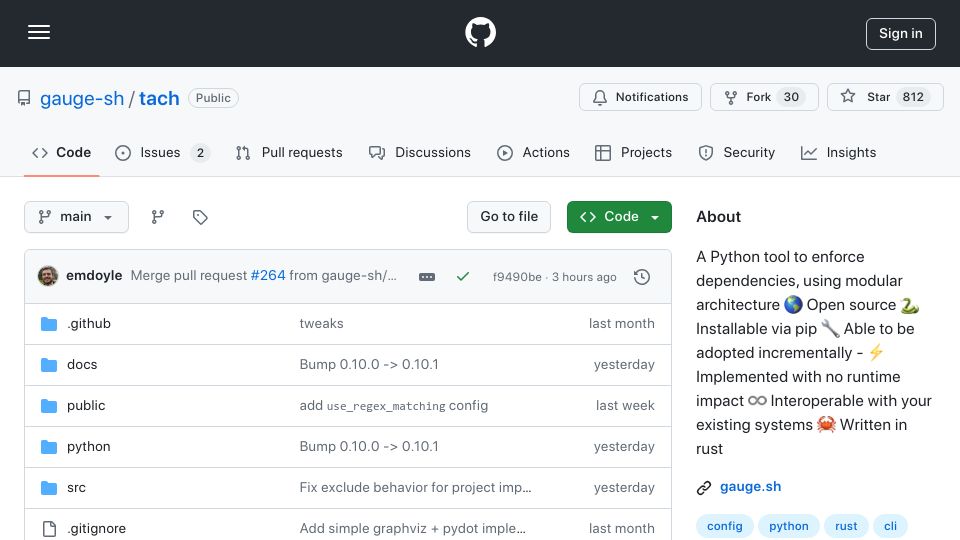
Task: Open the tach repository link
Action: [x=159, y=98]
